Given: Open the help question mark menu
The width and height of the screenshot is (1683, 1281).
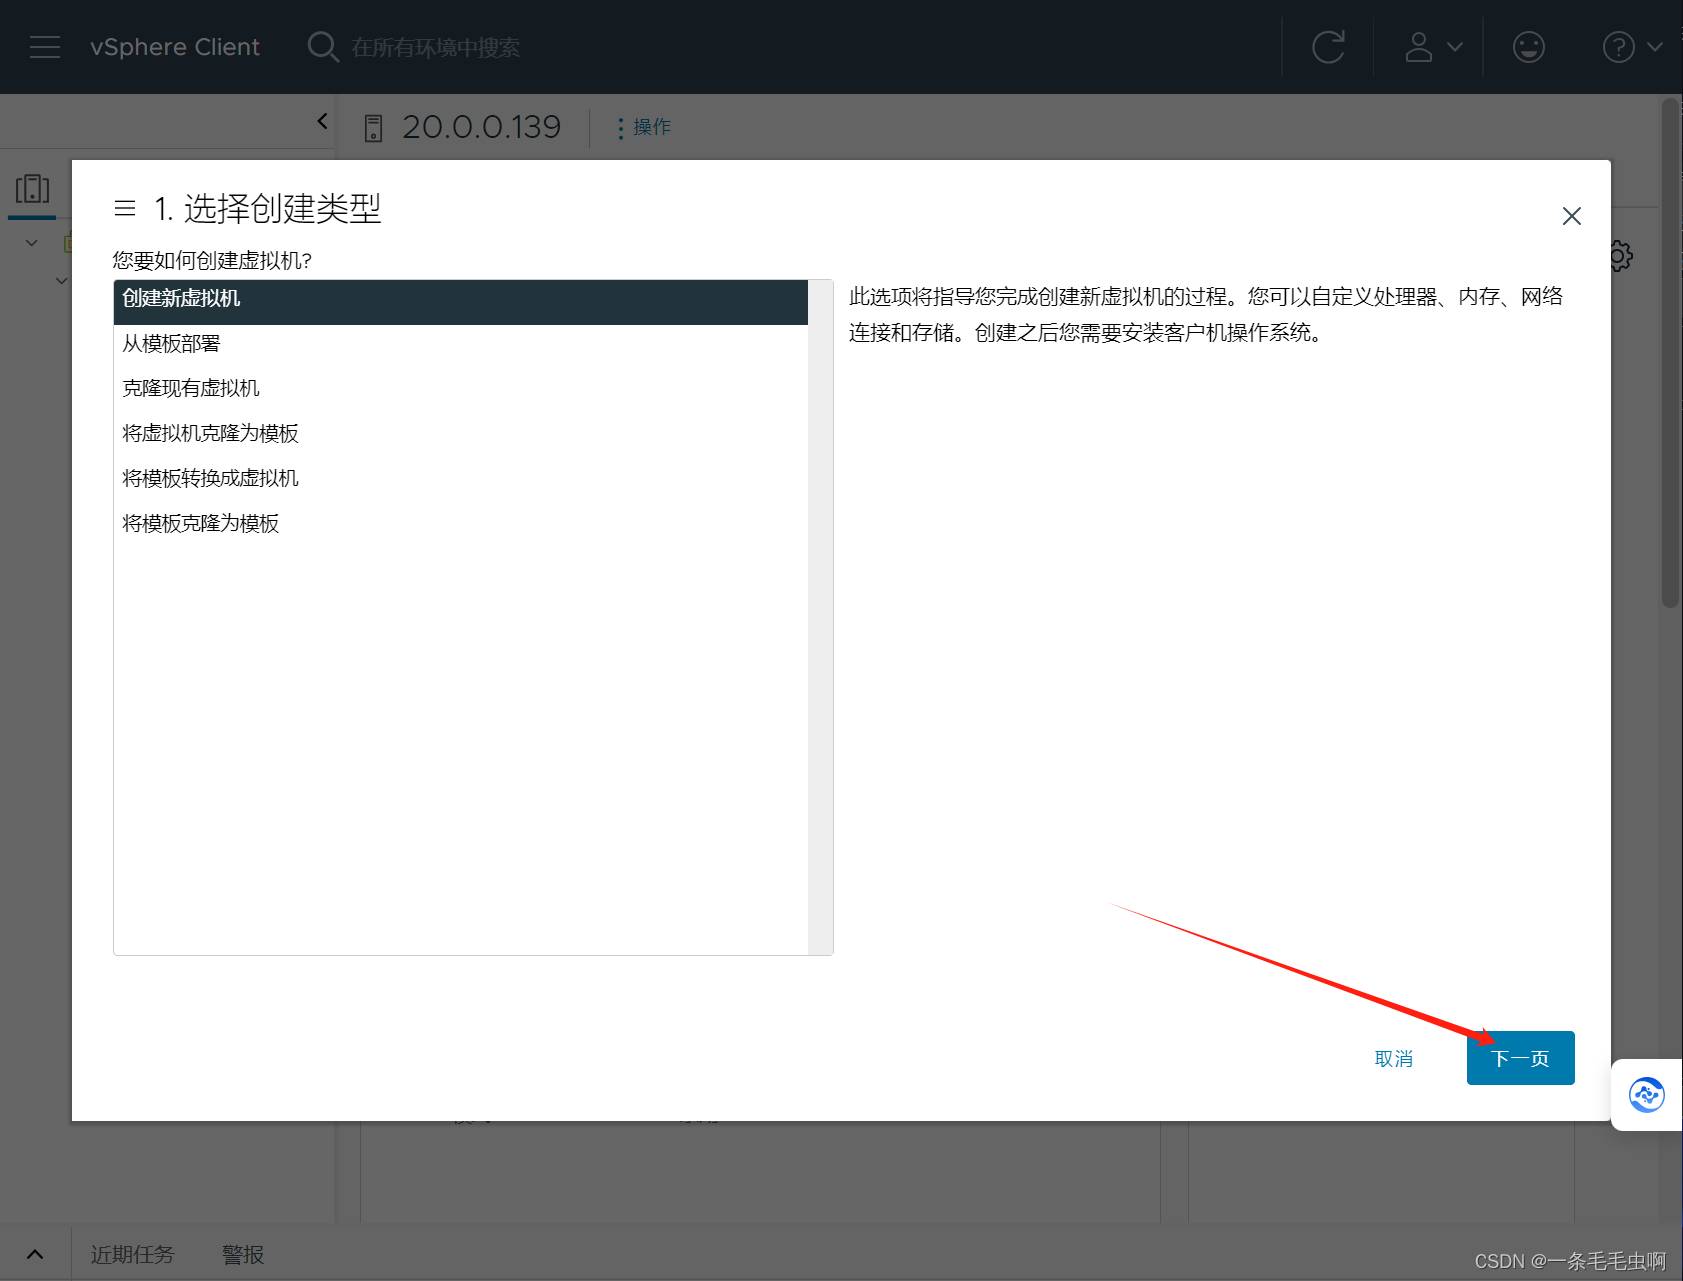Looking at the screenshot, I should pyautogui.click(x=1631, y=47).
